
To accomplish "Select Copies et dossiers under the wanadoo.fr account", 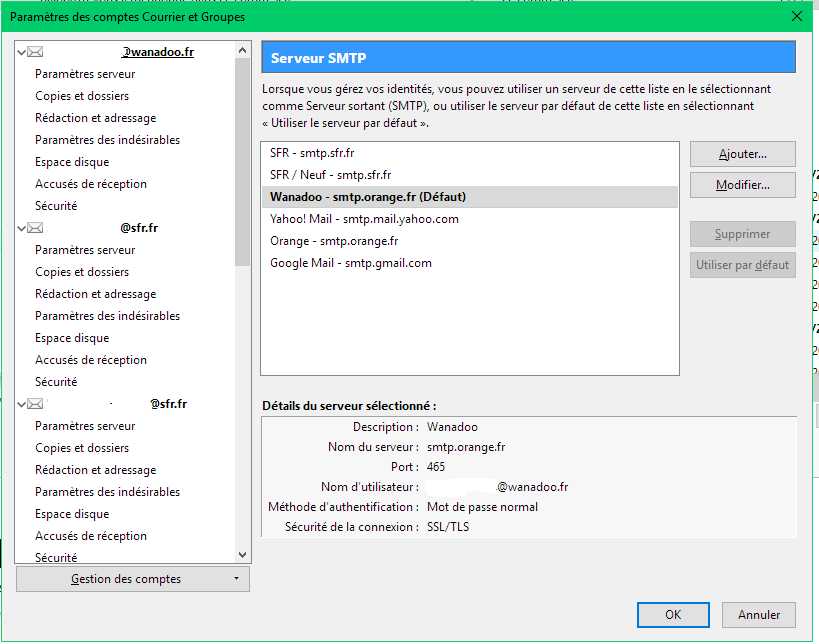I will coord(82,96).
